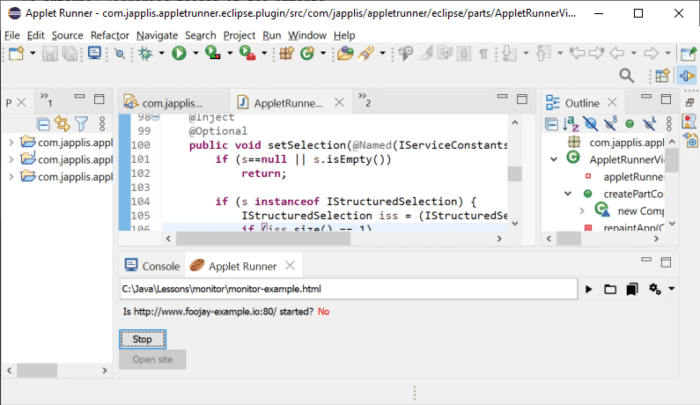700x405 pixels.
Task: Click the bookmarks icon in Applet Runner
Action: coord(632,289)
